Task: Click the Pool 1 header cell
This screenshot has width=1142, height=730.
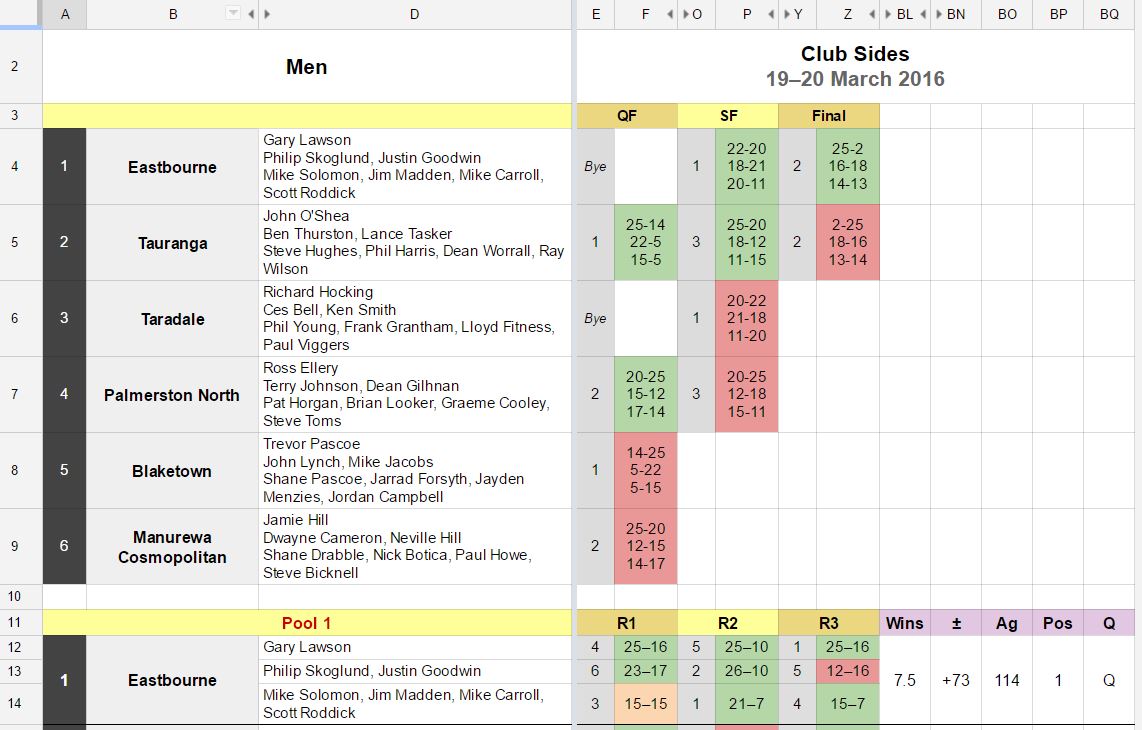Action: coord(307,623)
